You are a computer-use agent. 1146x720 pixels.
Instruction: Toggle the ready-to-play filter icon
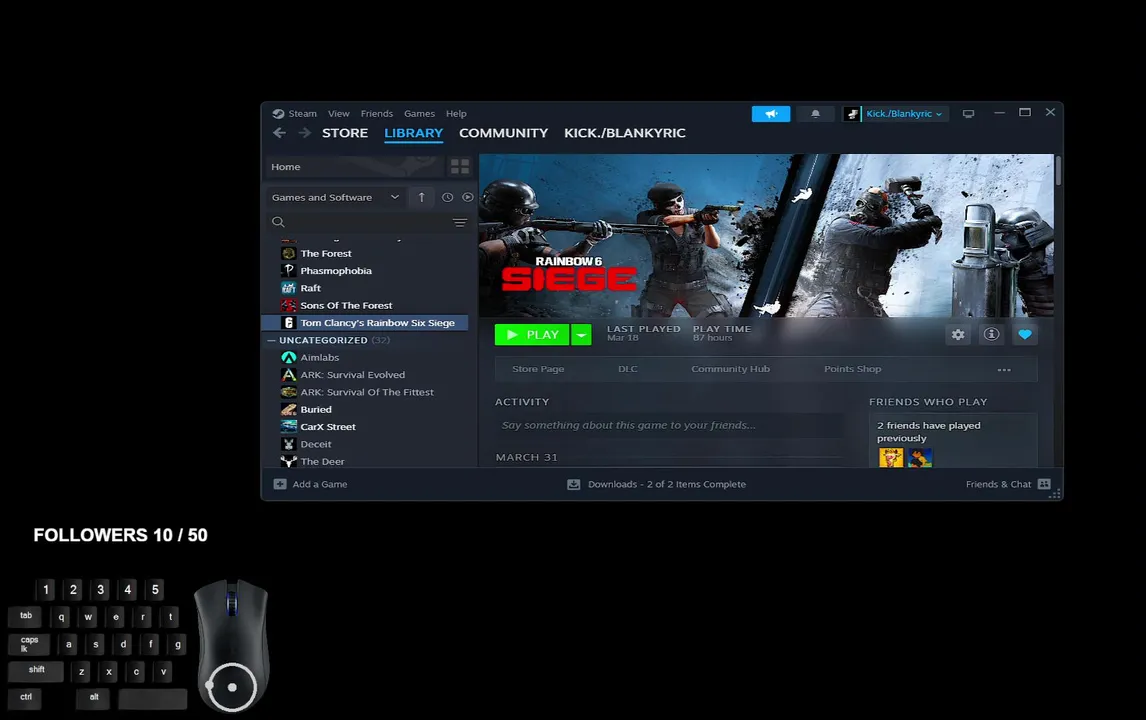click(x=468, y=197)
